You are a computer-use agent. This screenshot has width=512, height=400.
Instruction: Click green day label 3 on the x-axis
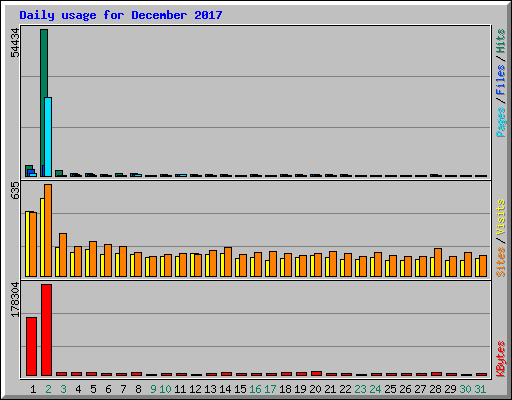pyautogui.click(x=63, y=389)
